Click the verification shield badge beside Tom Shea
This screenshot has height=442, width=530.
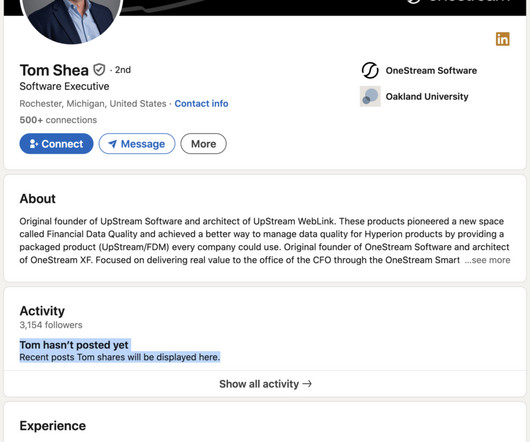point(99,70)
